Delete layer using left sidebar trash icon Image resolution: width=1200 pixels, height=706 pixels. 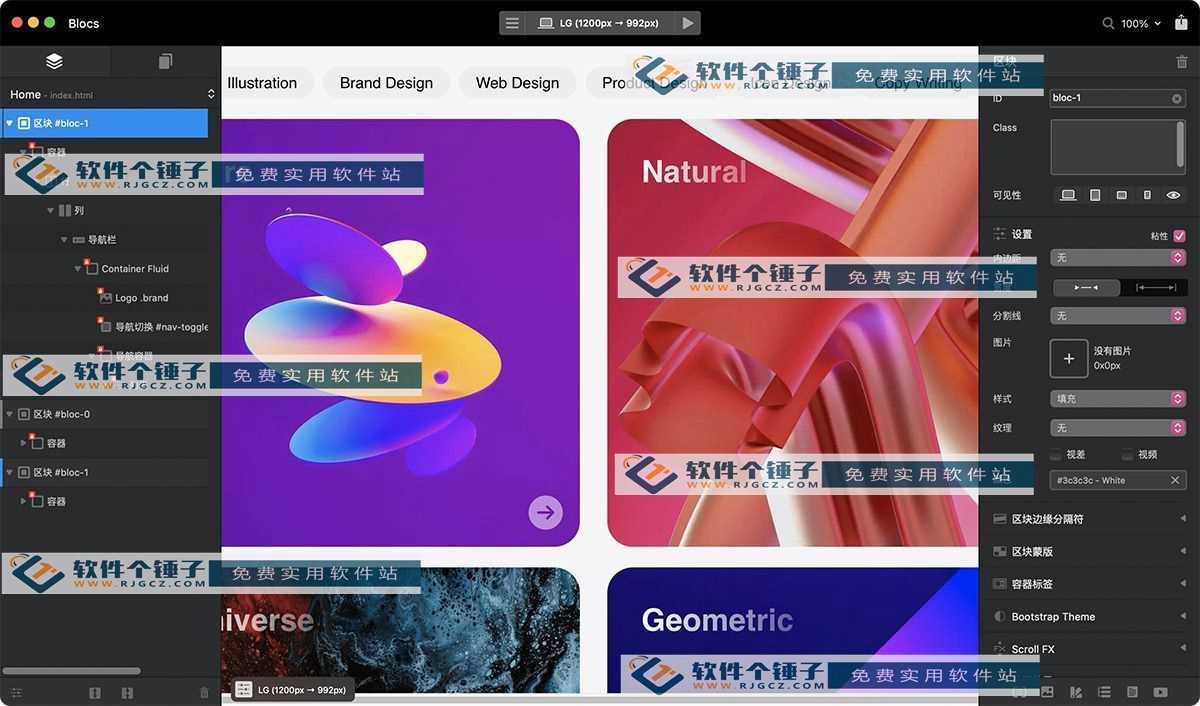[x=204, y=692]
